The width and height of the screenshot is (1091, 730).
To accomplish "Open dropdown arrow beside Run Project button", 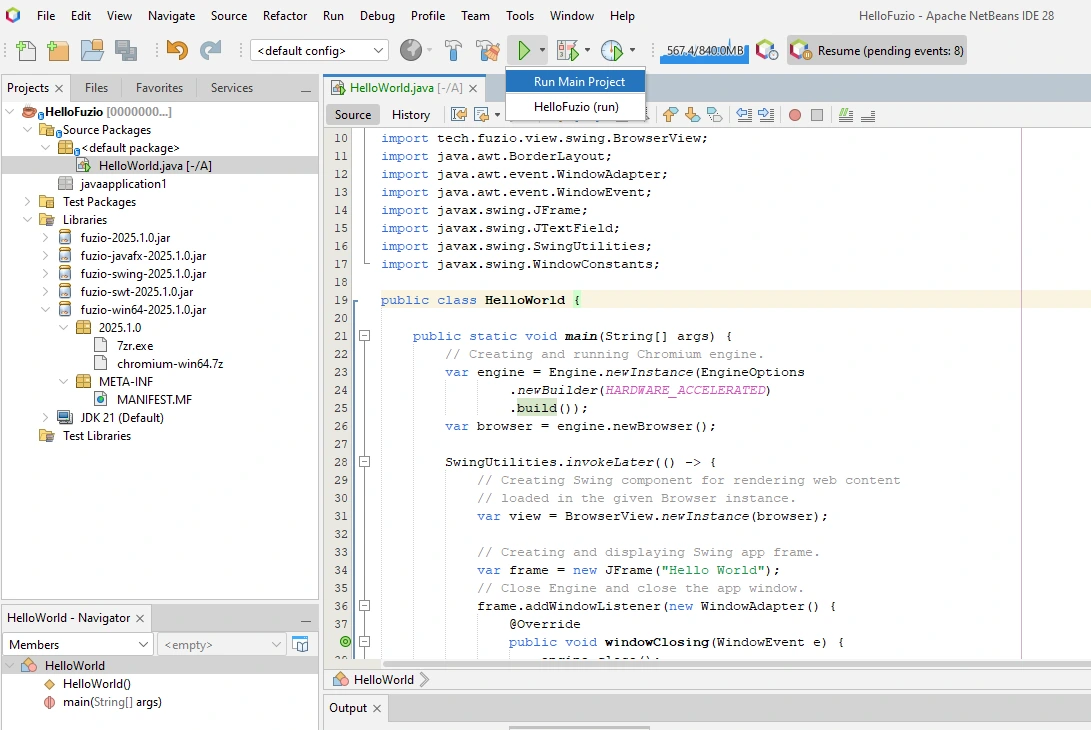I will click(x=542, y=50).
